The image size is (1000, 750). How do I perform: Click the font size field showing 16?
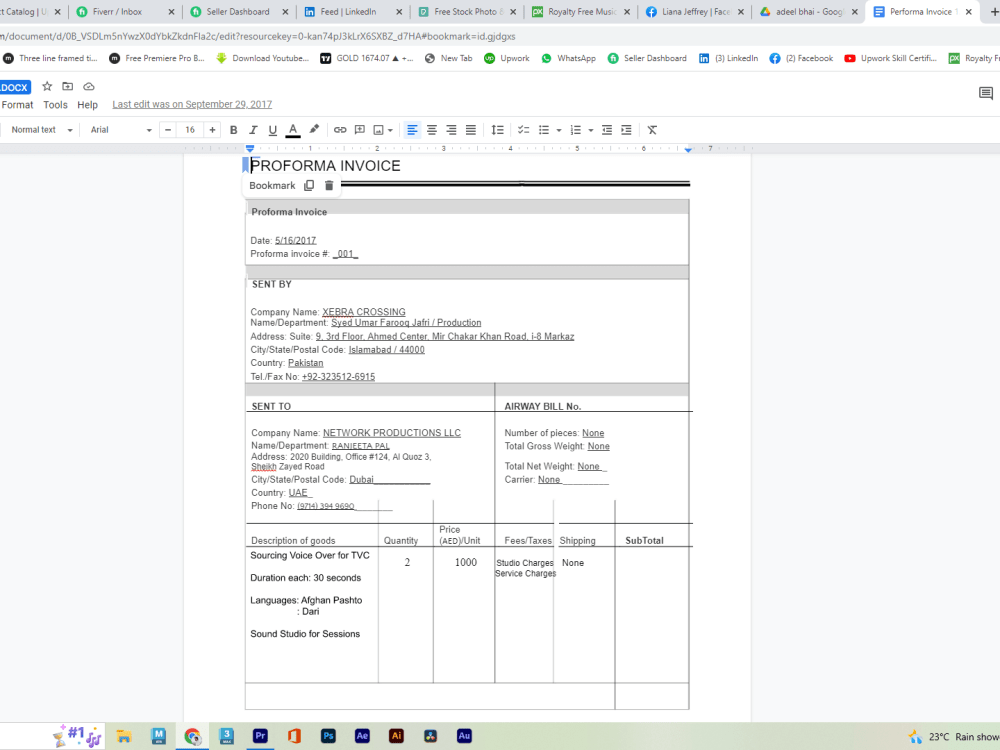tap(190, 130)
